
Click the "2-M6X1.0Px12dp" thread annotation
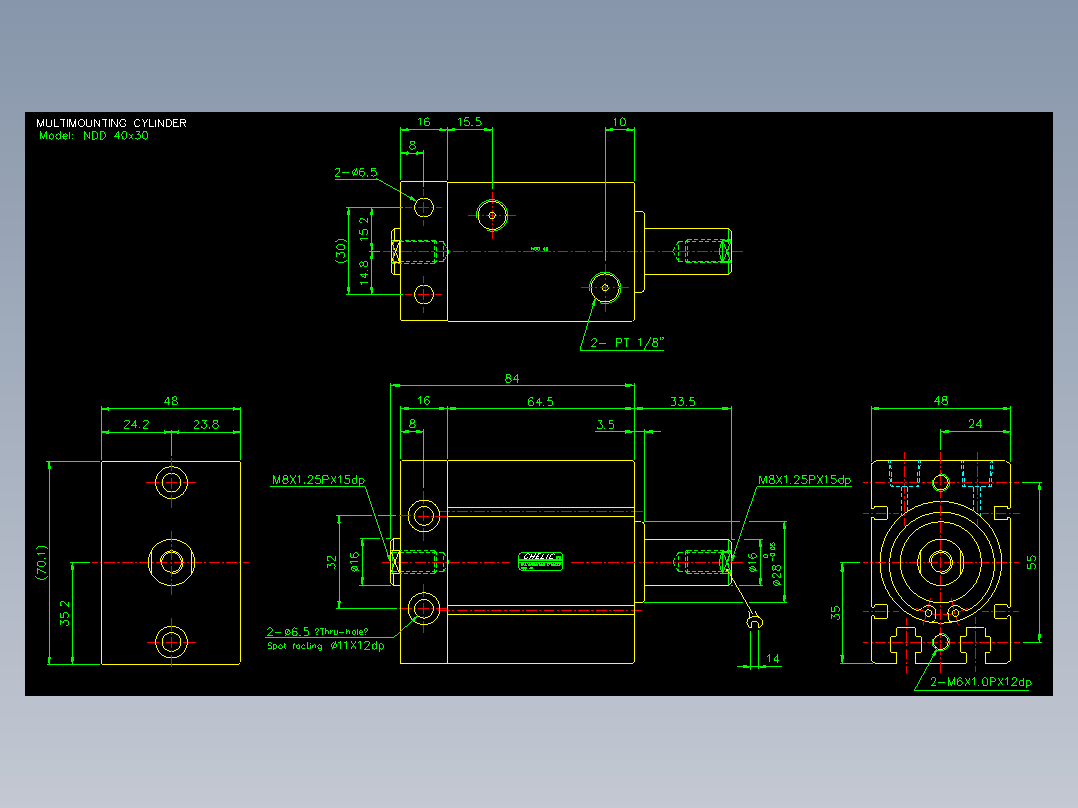tap(981, 682)
